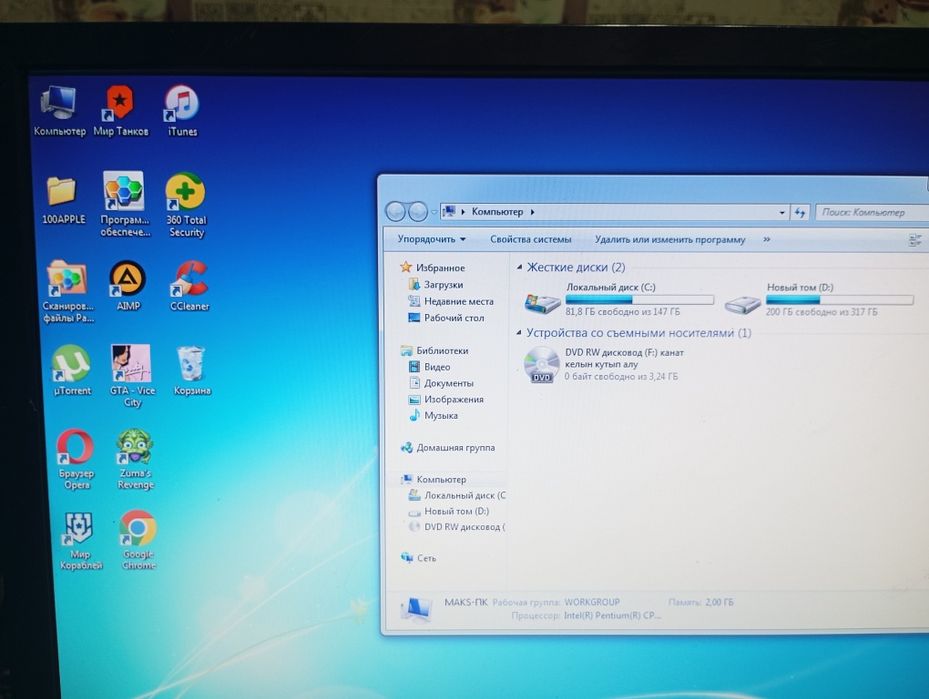Click the Память: 2,00 ГБ details entry
Screen dimensions: 929x699
(701, 602)
